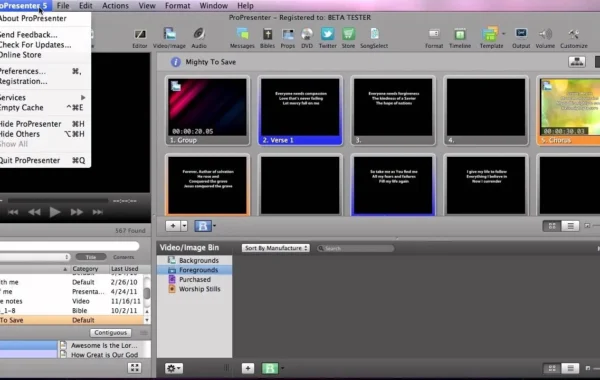Image resolution: width=600 pixels, height=380 pixels.
Task: Choose Empty Cache menu item
Action: tap(45, 108)
